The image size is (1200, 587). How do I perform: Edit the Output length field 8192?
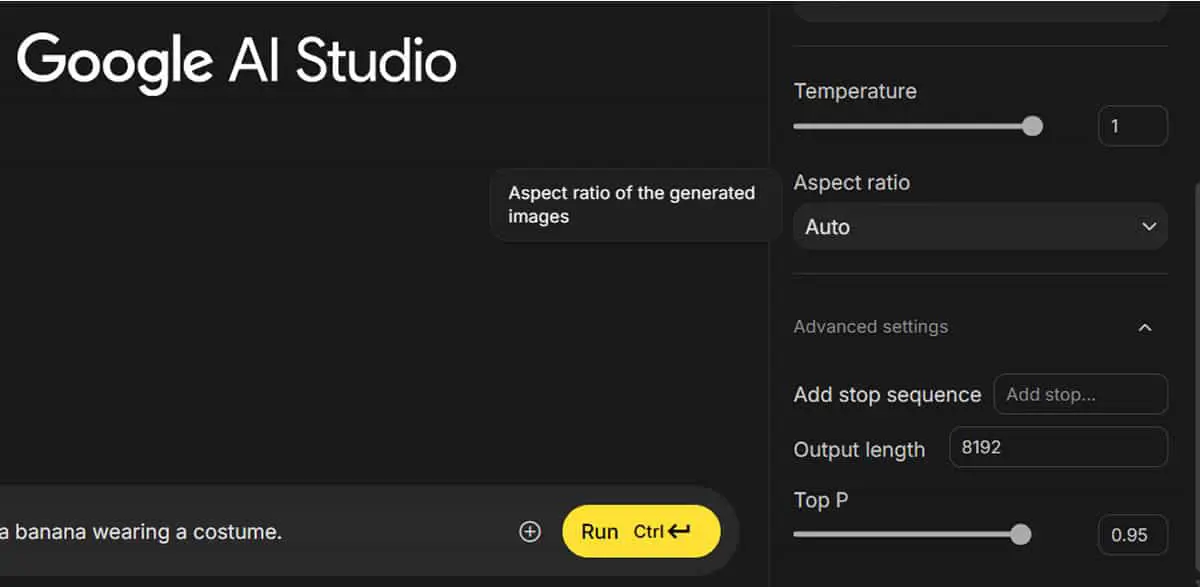[1058, 447]
